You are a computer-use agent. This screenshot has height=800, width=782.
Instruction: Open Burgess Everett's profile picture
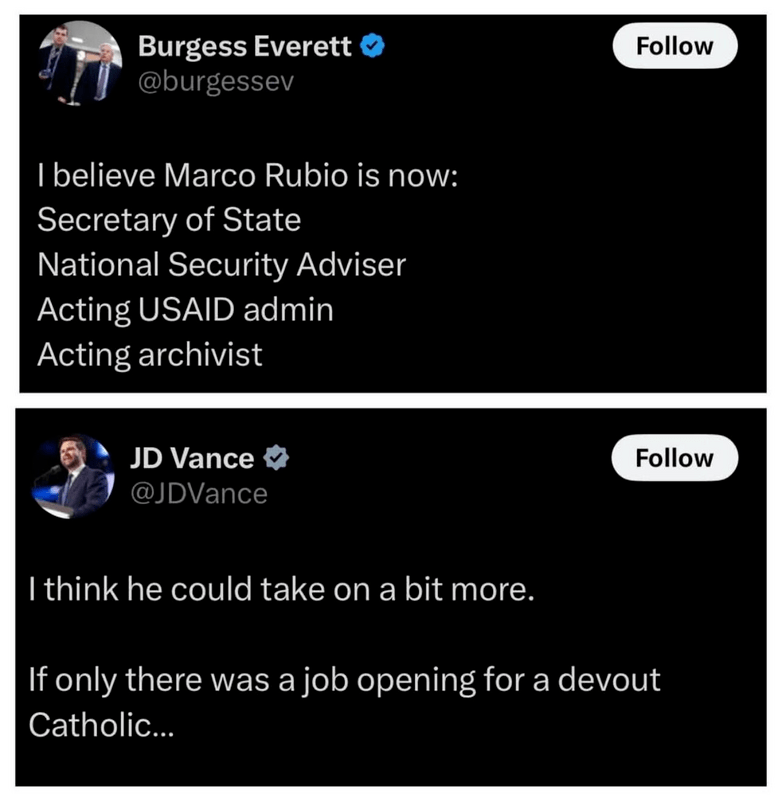[79, 63]
